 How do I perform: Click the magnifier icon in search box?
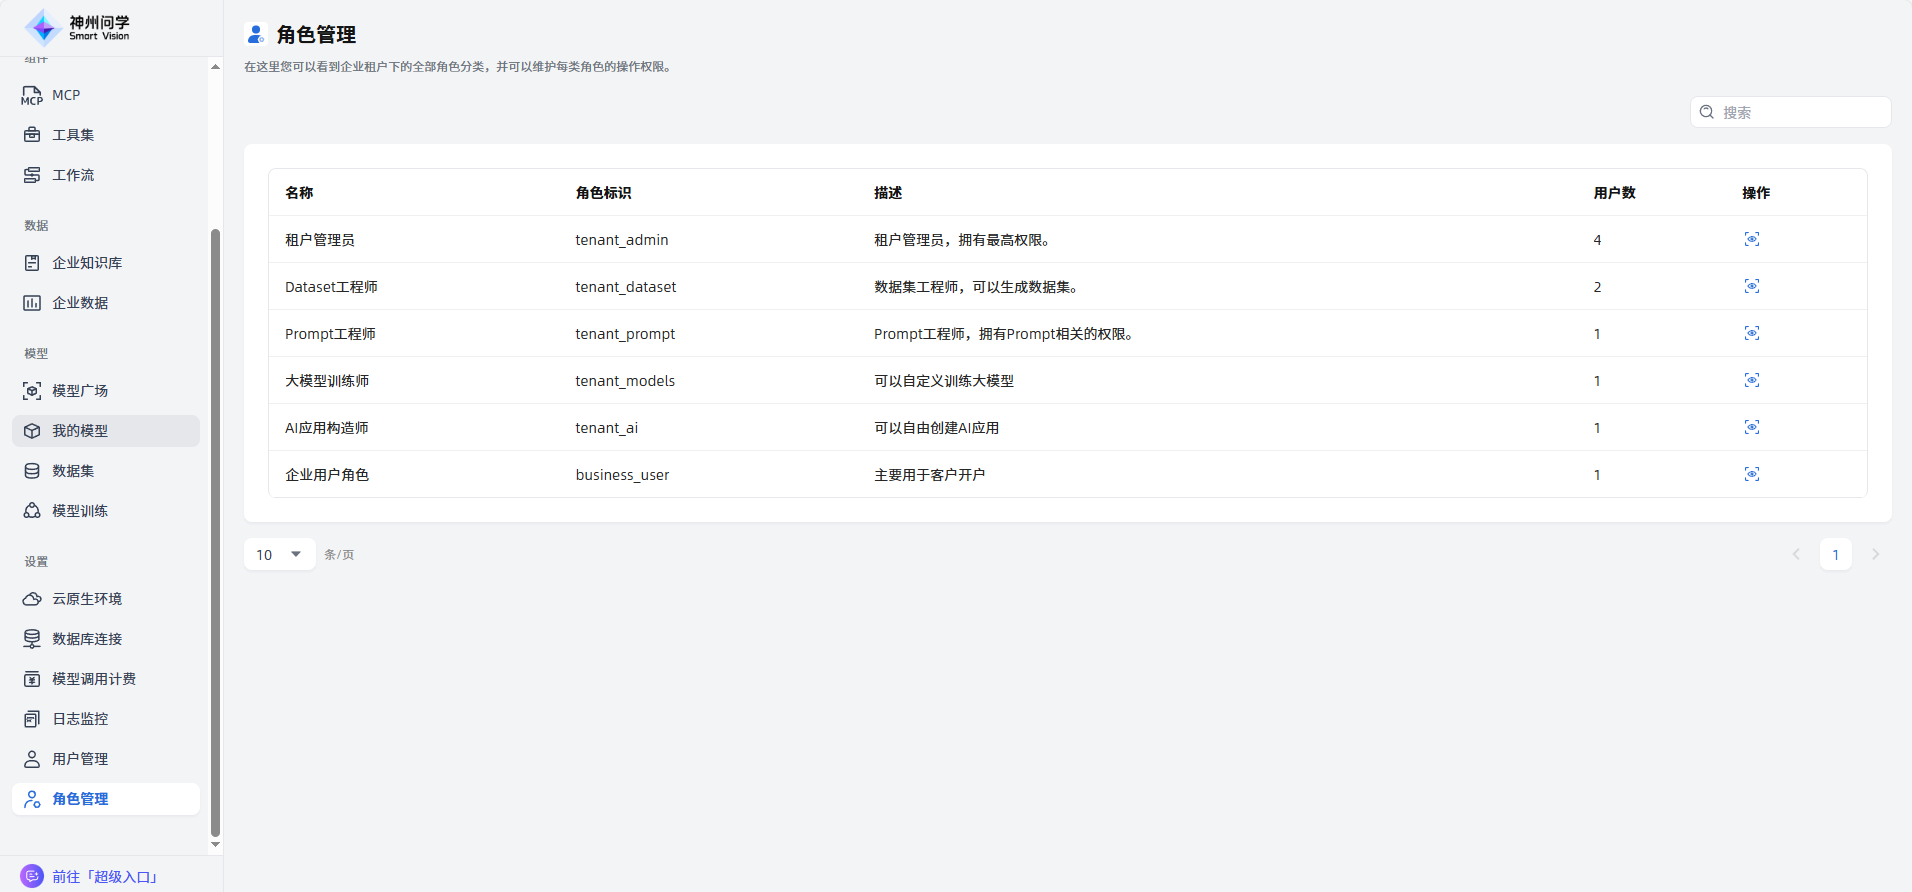coord(1707,112)
